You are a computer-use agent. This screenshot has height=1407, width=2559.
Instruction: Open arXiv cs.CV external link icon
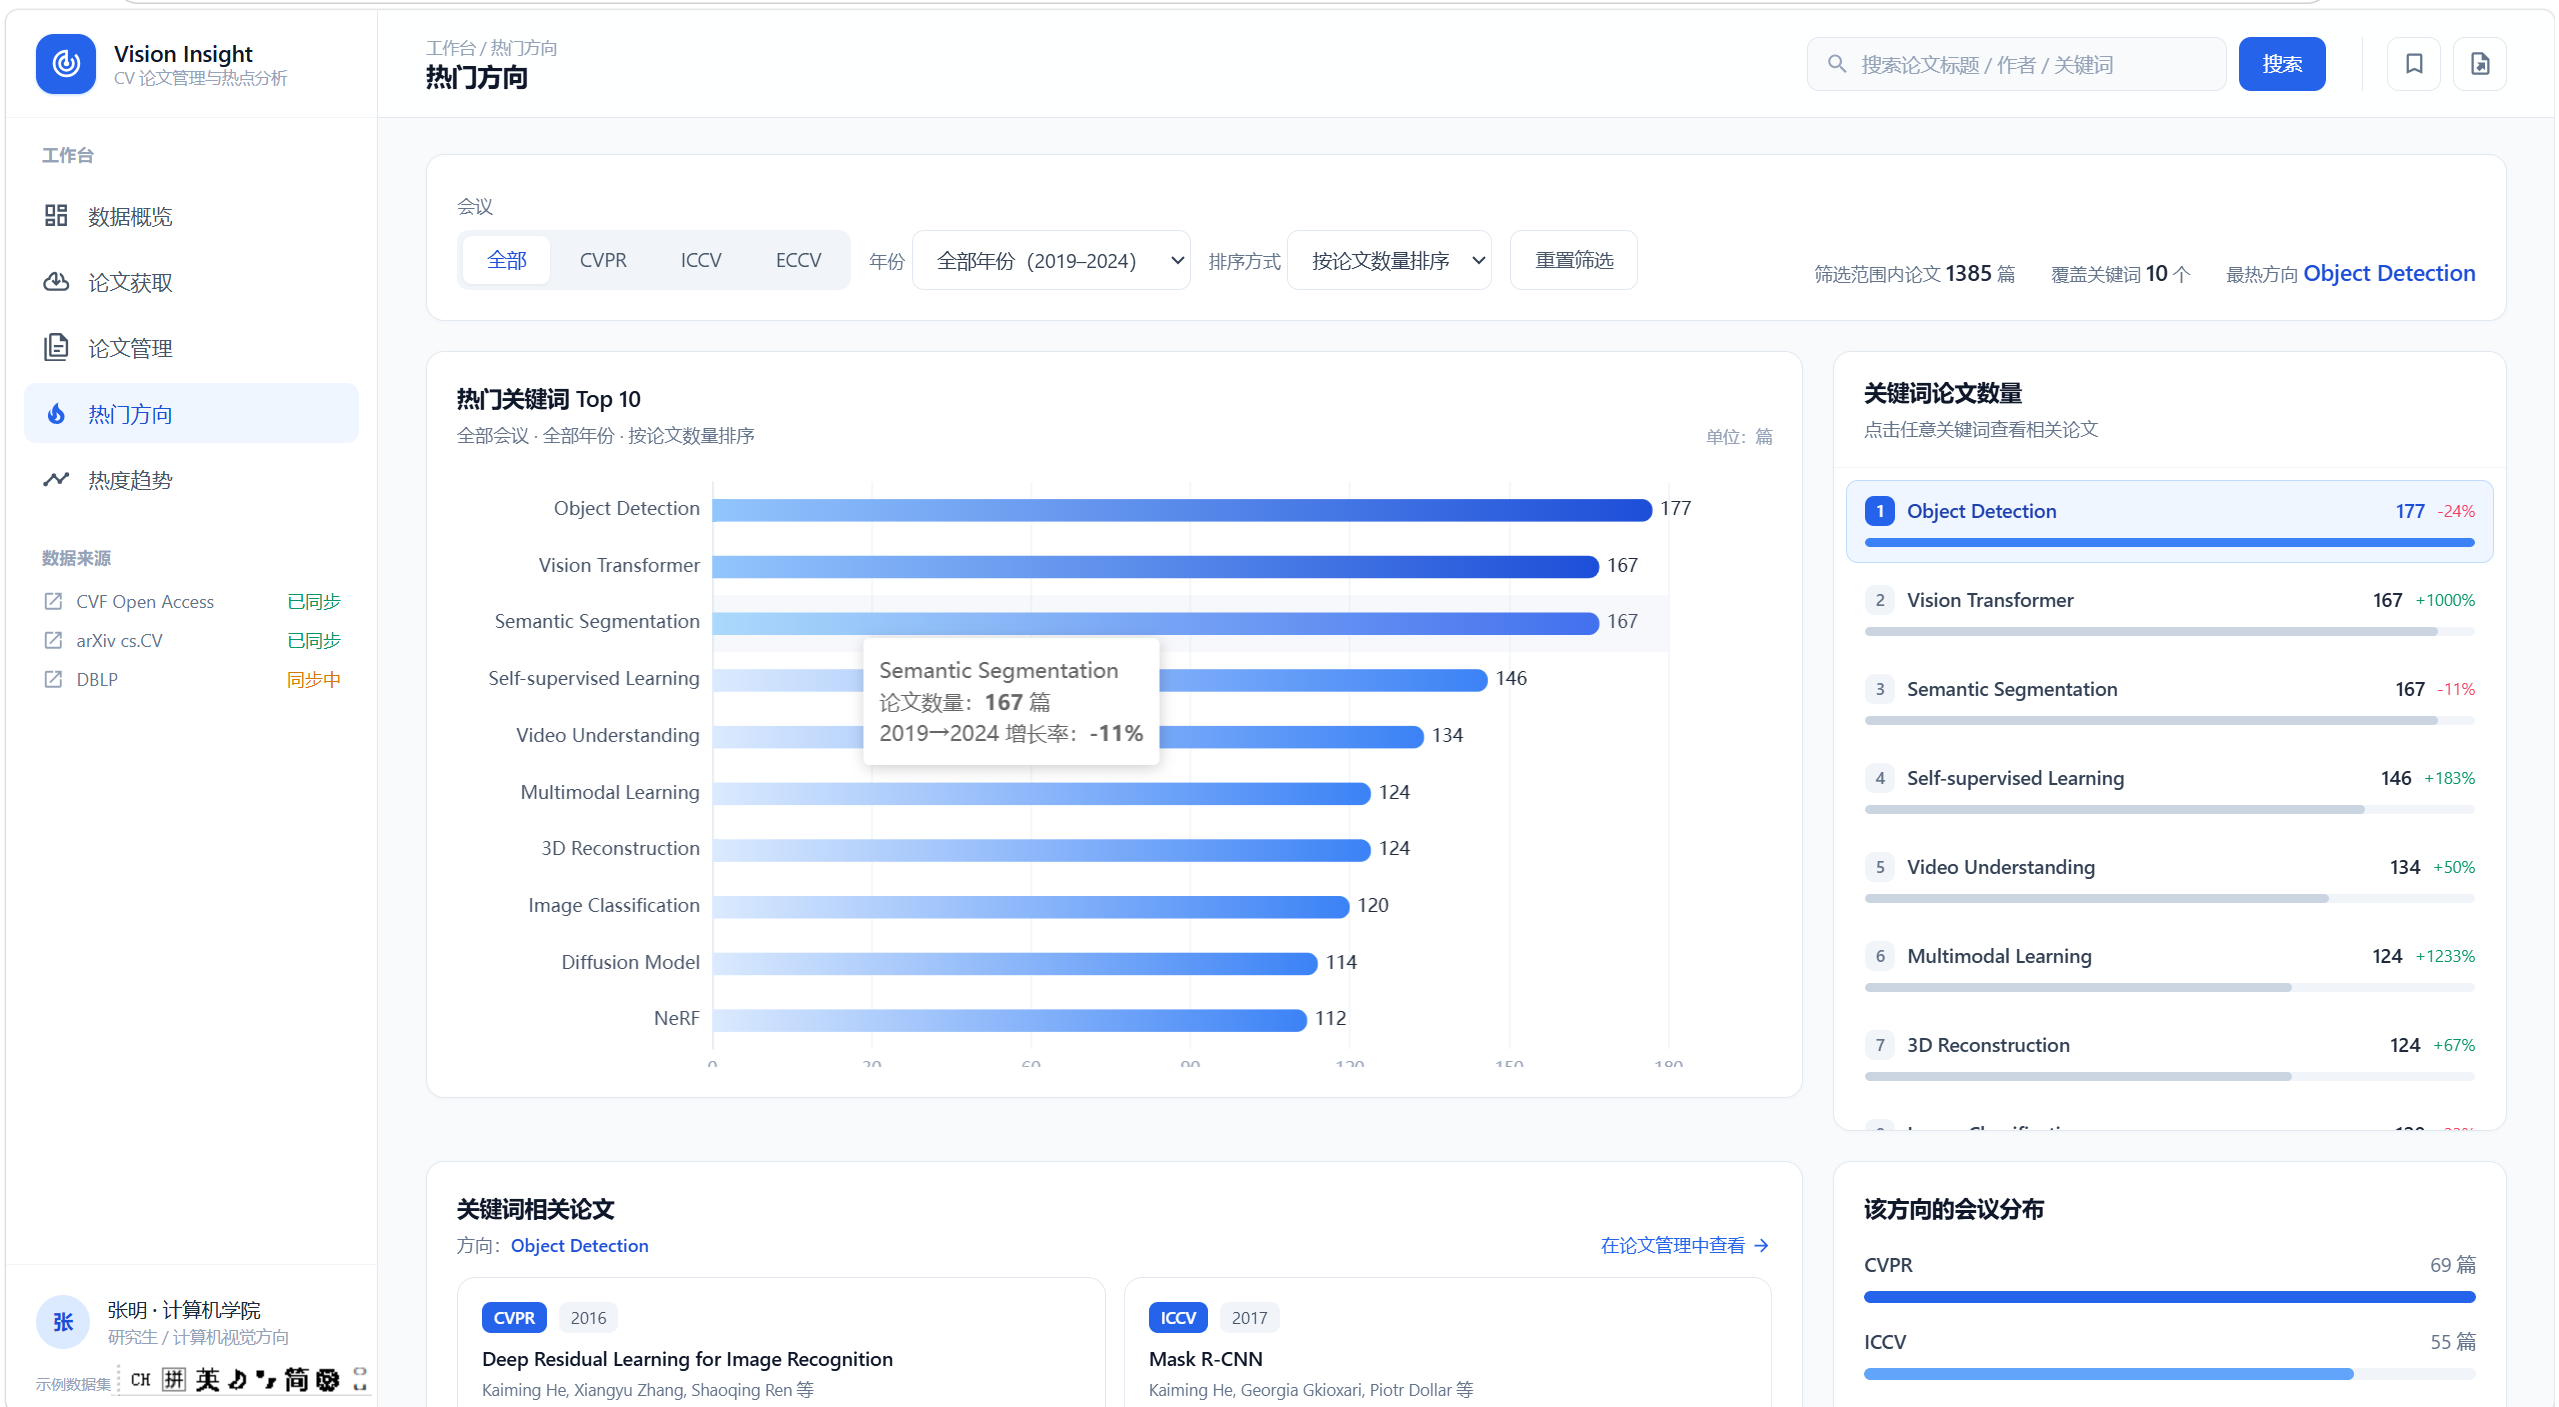tap(53, 640)
